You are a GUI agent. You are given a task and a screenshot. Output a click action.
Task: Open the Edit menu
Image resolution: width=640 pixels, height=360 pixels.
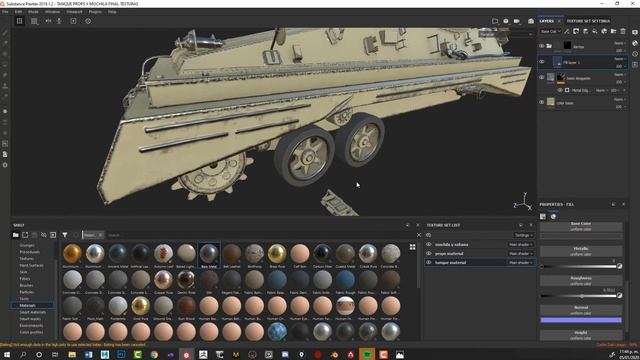(x=18, y=12)
